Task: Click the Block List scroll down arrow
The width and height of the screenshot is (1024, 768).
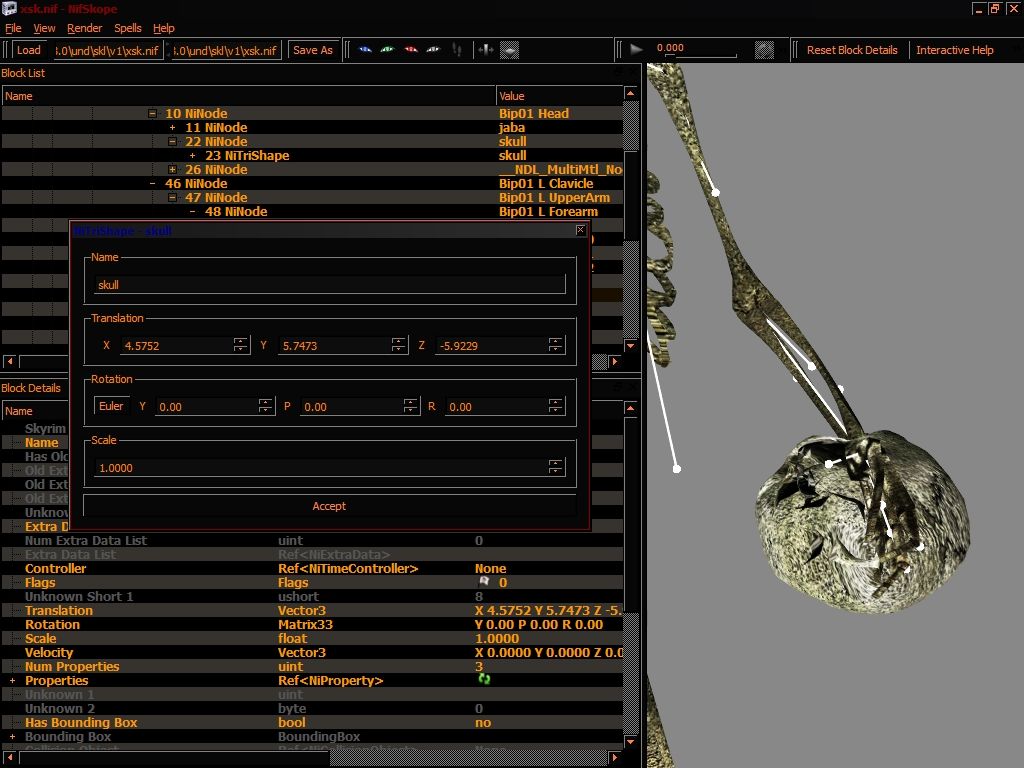Action: click(630, 345)
